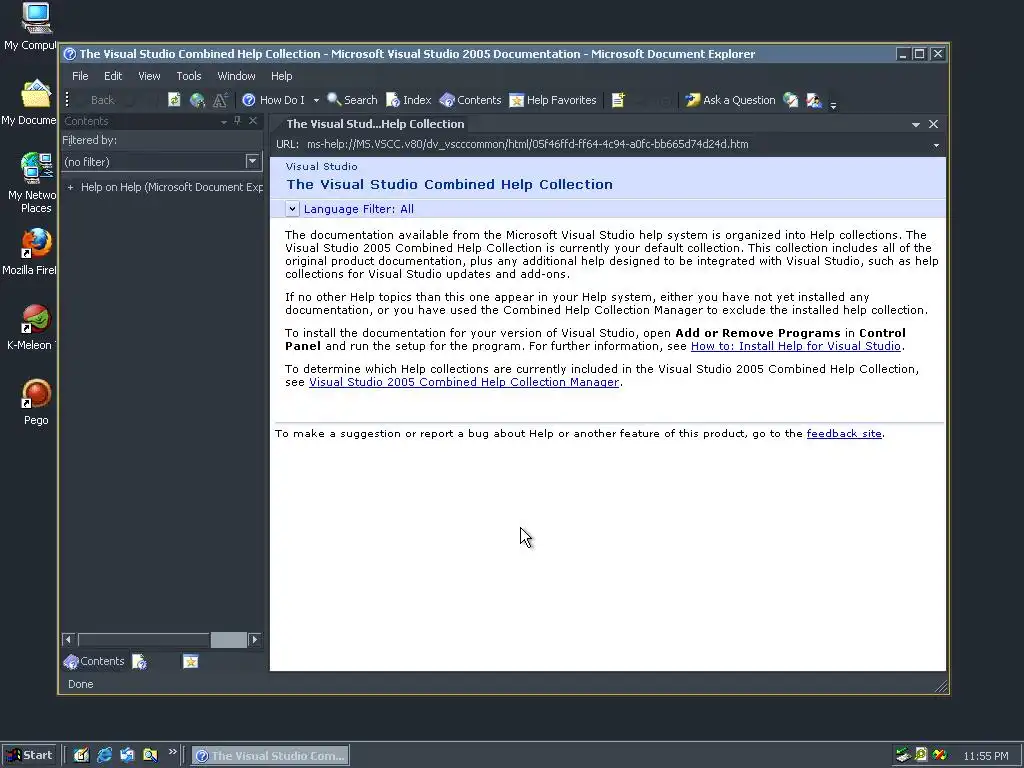Open Contents panel window position dropdown

(x=224, y=121)
